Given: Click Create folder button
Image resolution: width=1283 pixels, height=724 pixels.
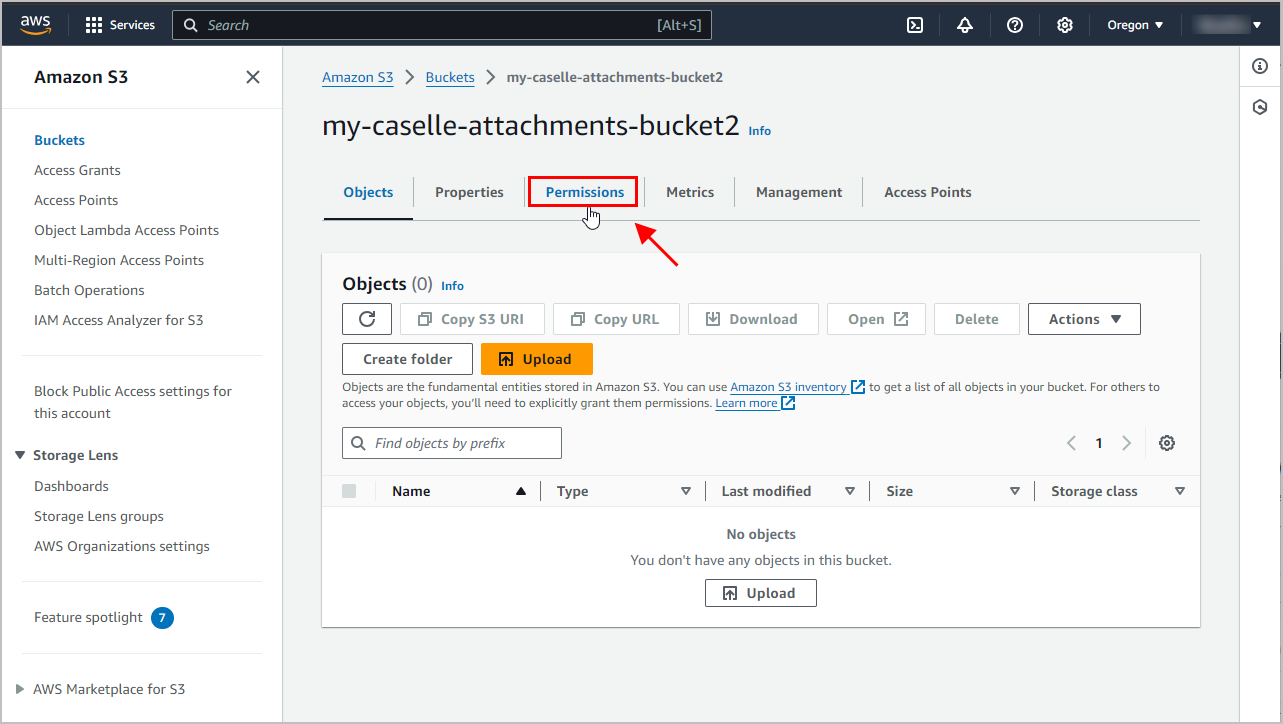Looking at the screenshot, I should coord(407,359).
